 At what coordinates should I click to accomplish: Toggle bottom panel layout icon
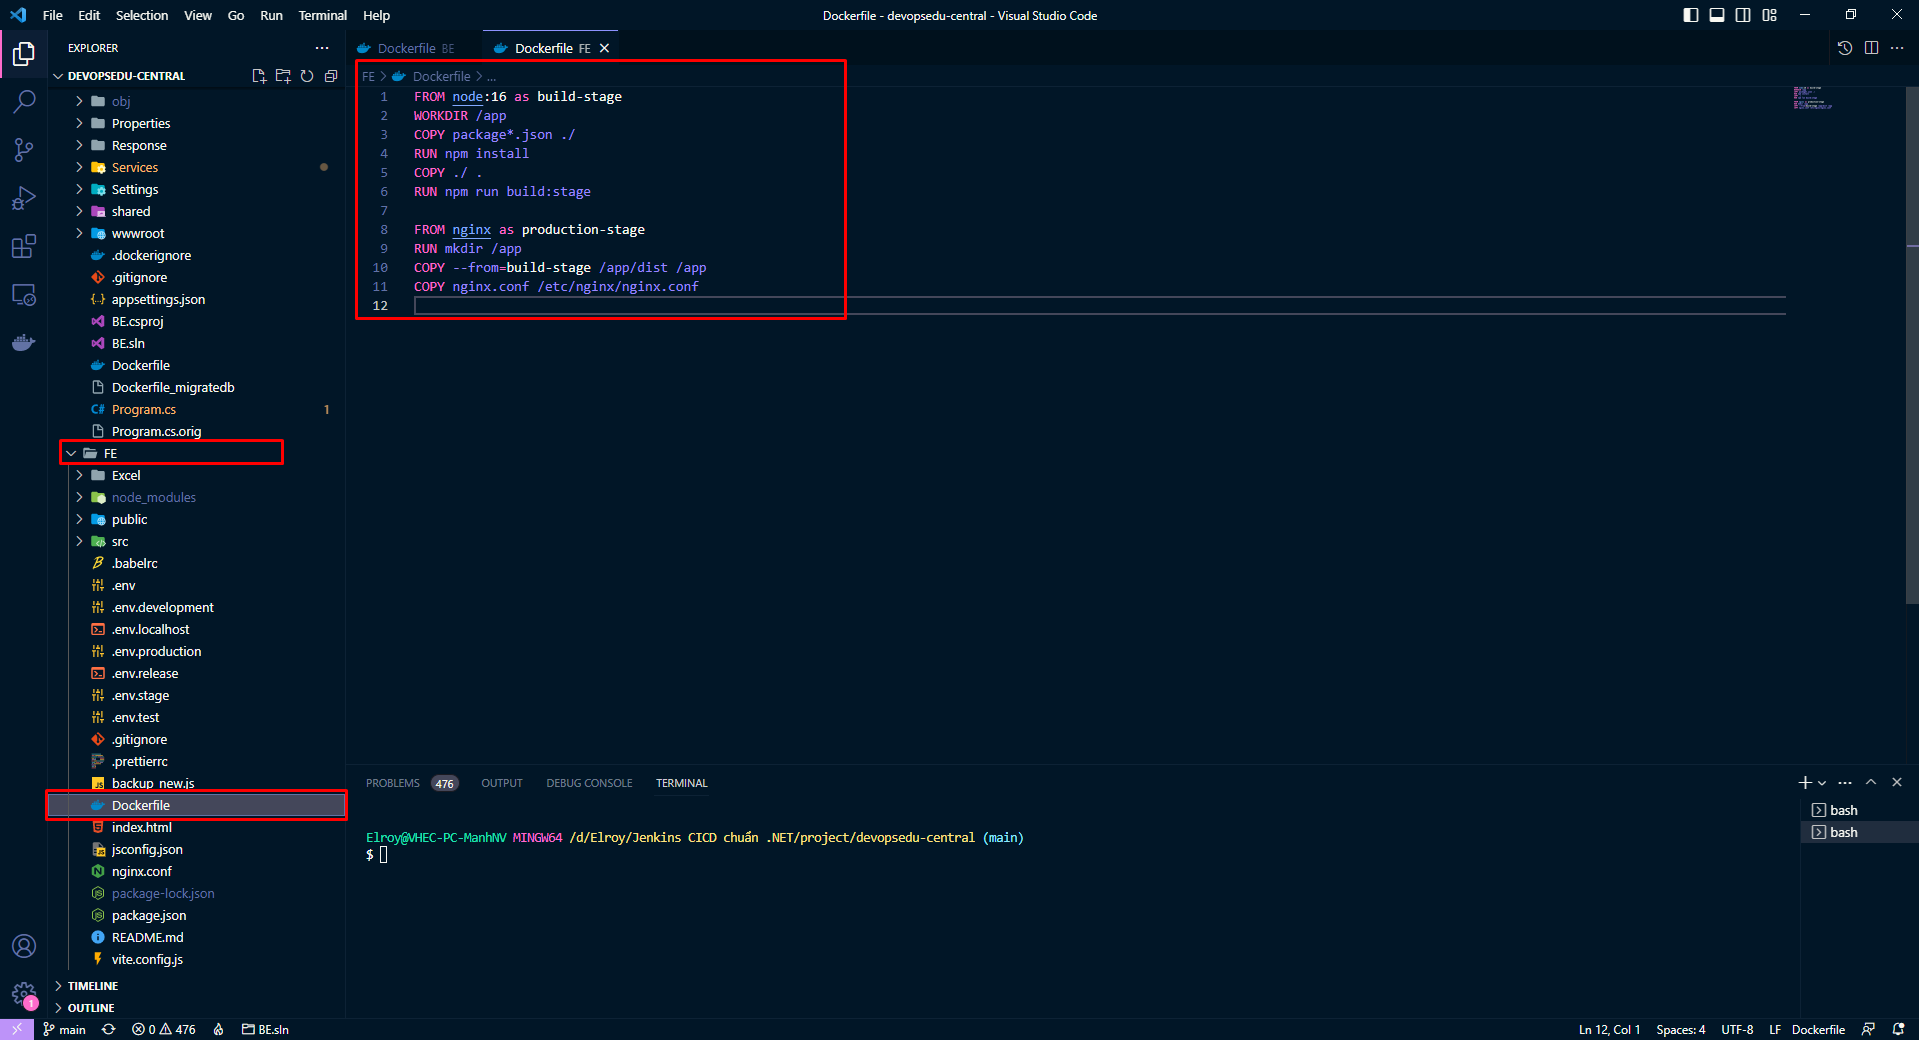[x=1717, y=15]
